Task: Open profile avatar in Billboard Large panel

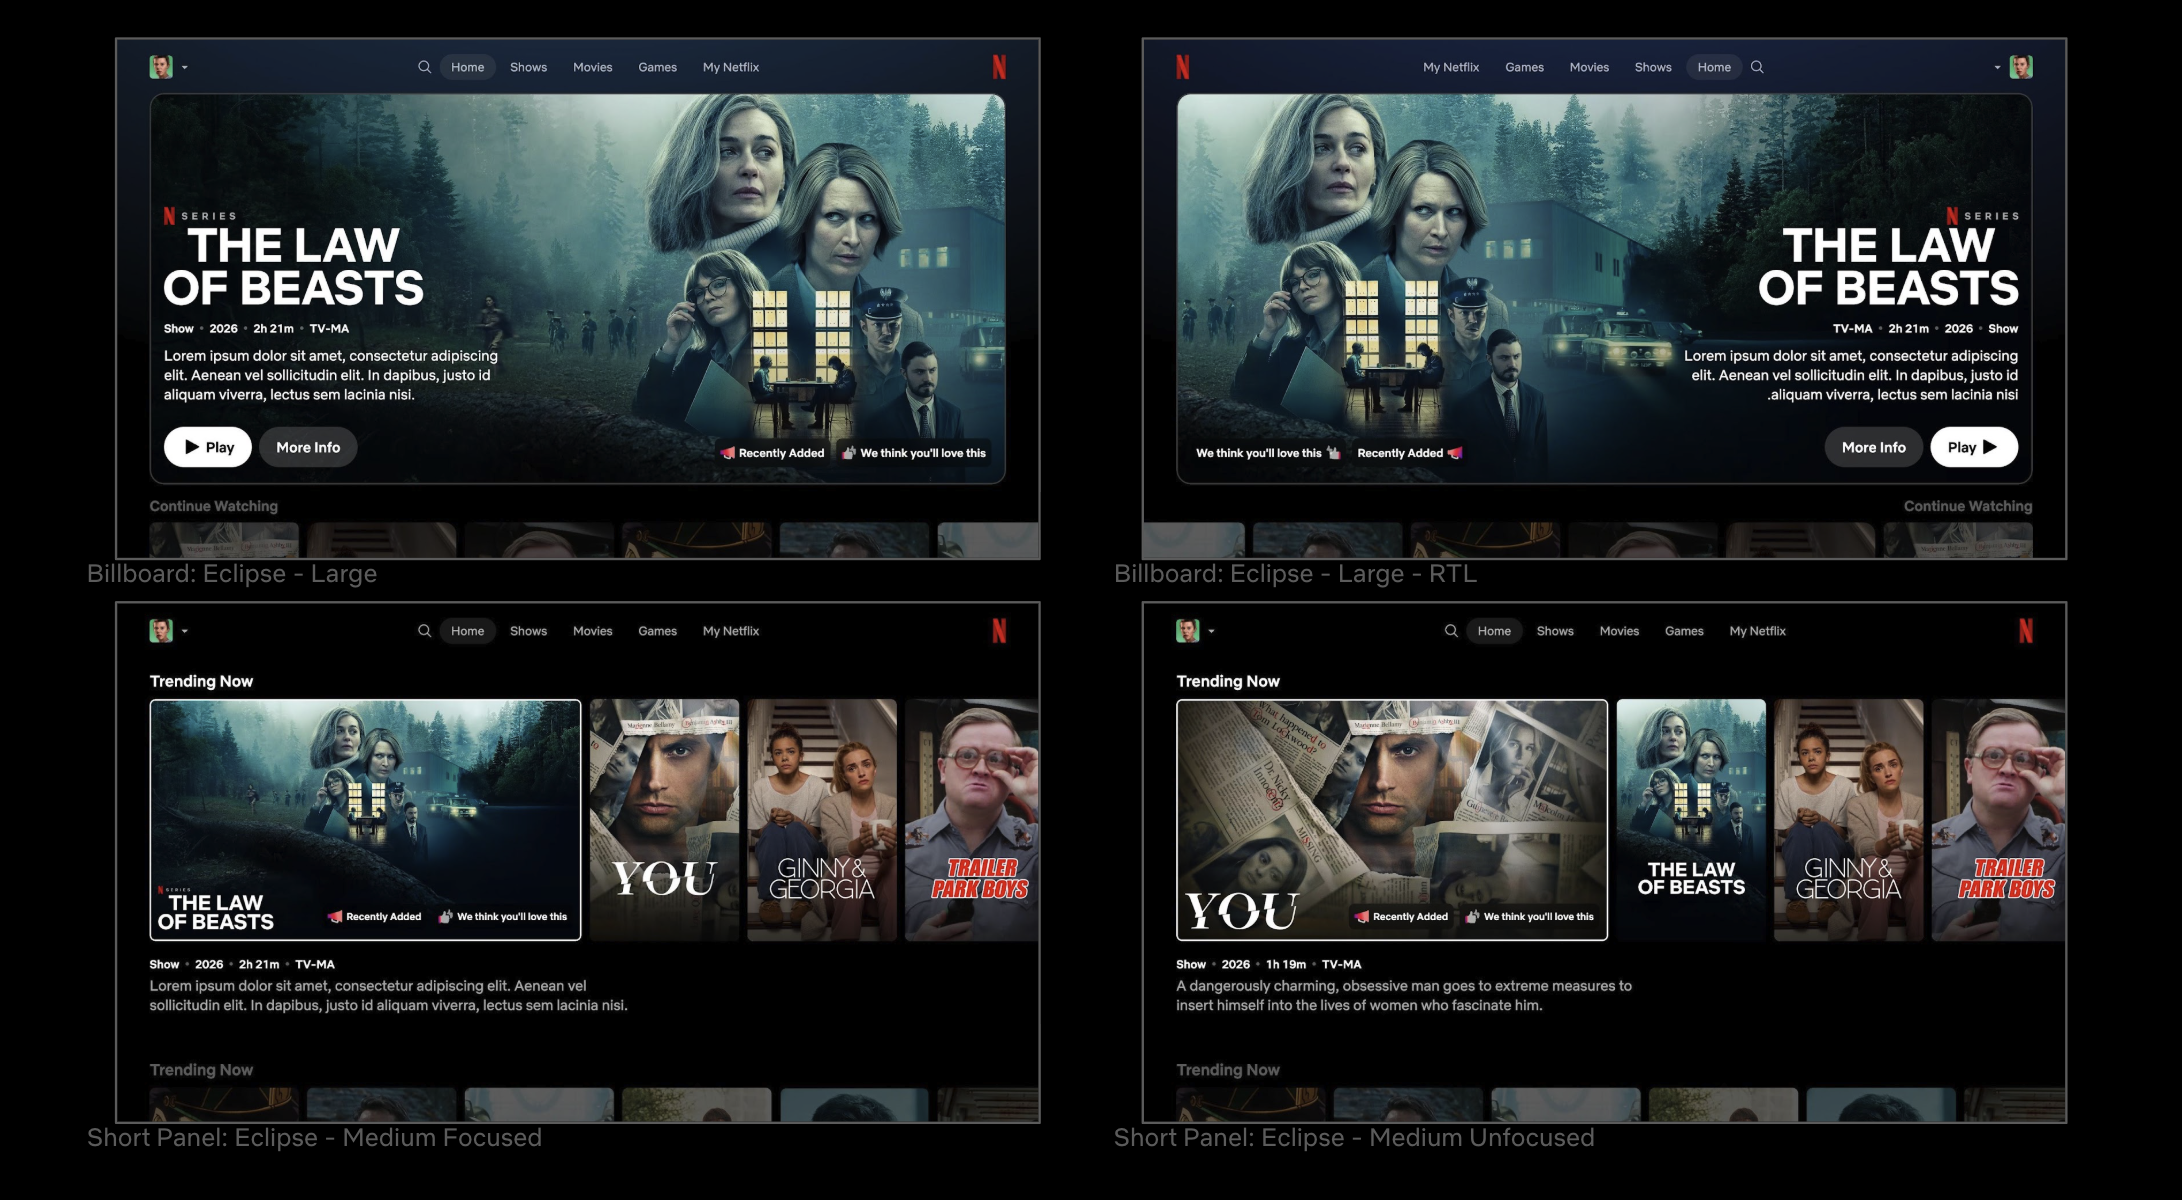Action: (161, 67)
